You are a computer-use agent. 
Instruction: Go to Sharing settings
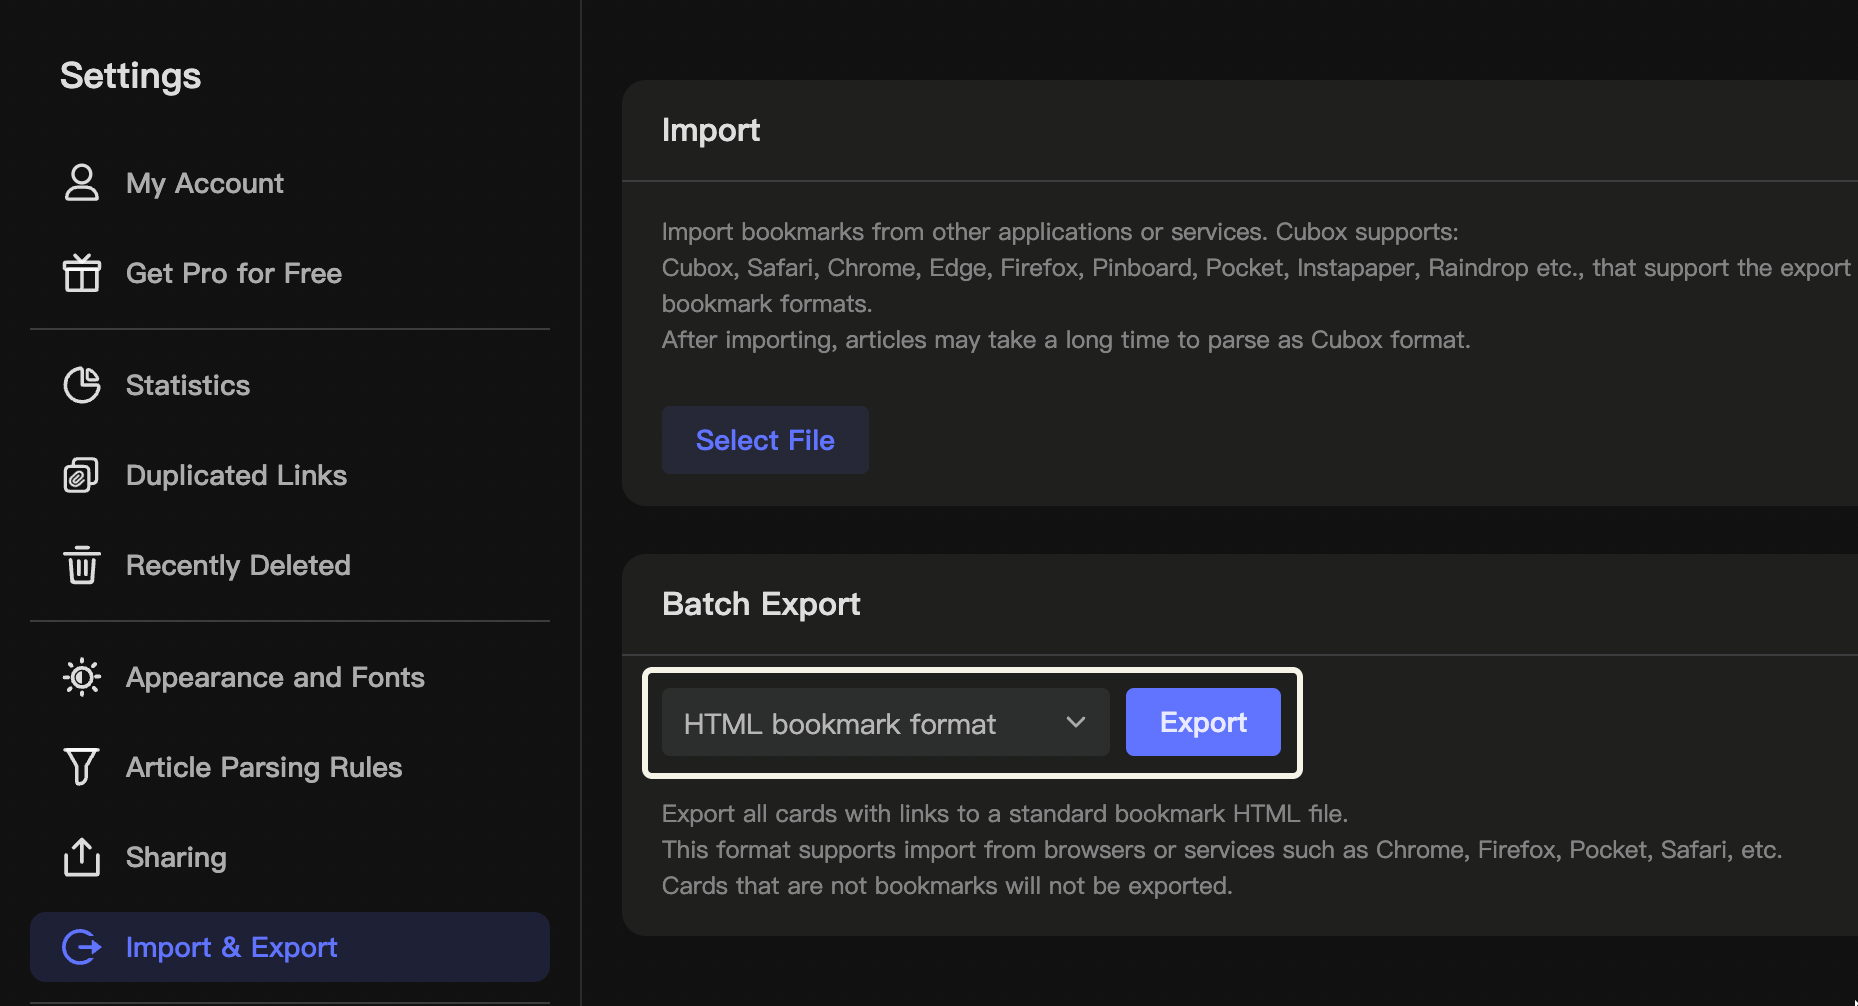(x=290, y=857)
